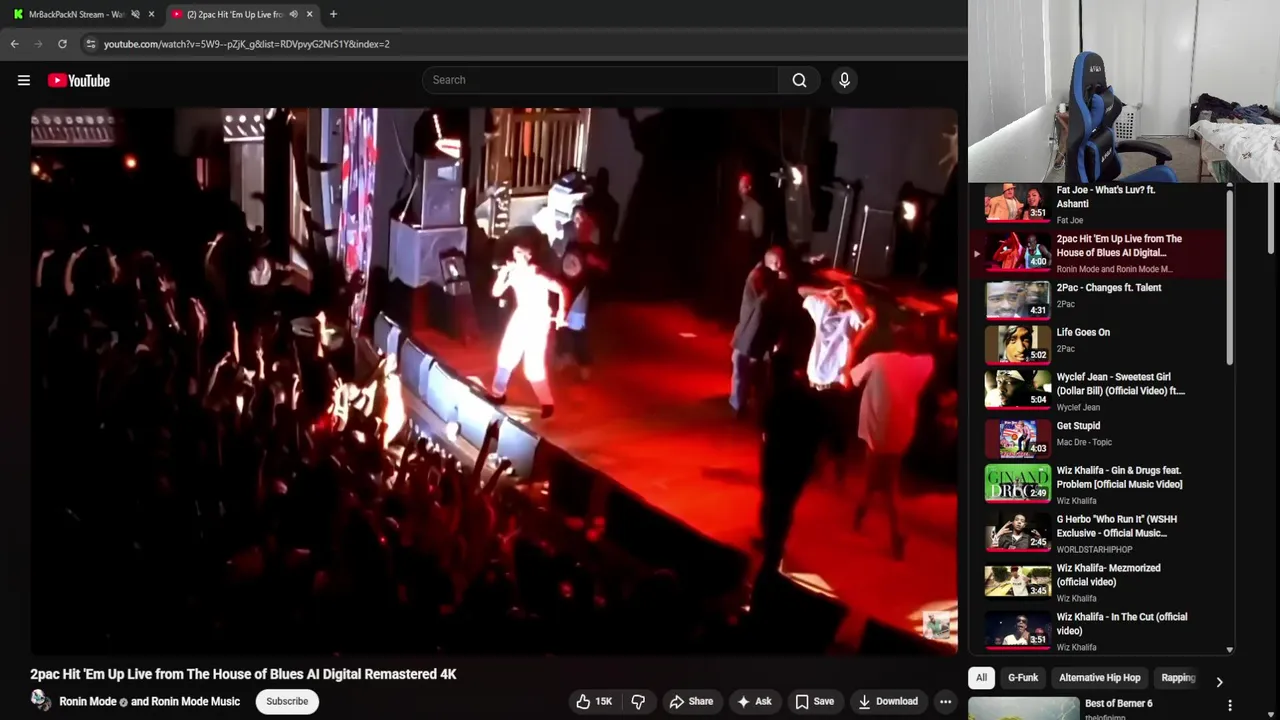Image resolution: width=1280 pixels, height=720 pixels.
Task: Play Wyclef Jean - Sweetest Girl thumbnail
Action: point(1017,388)
